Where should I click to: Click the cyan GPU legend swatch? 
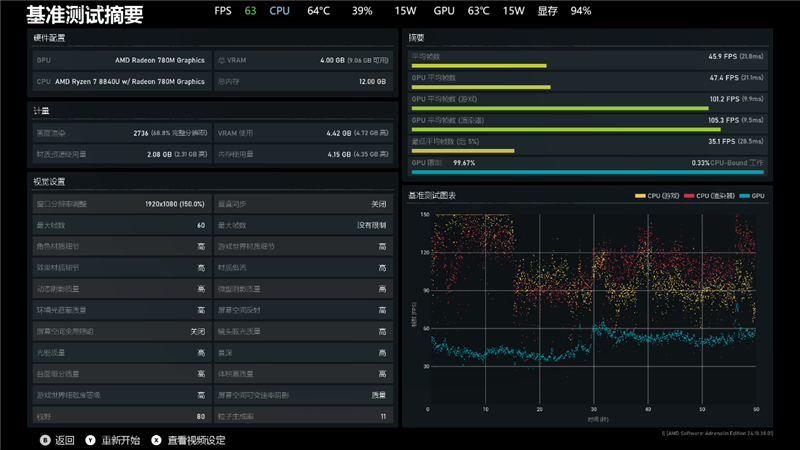click(x=744, y=196)
